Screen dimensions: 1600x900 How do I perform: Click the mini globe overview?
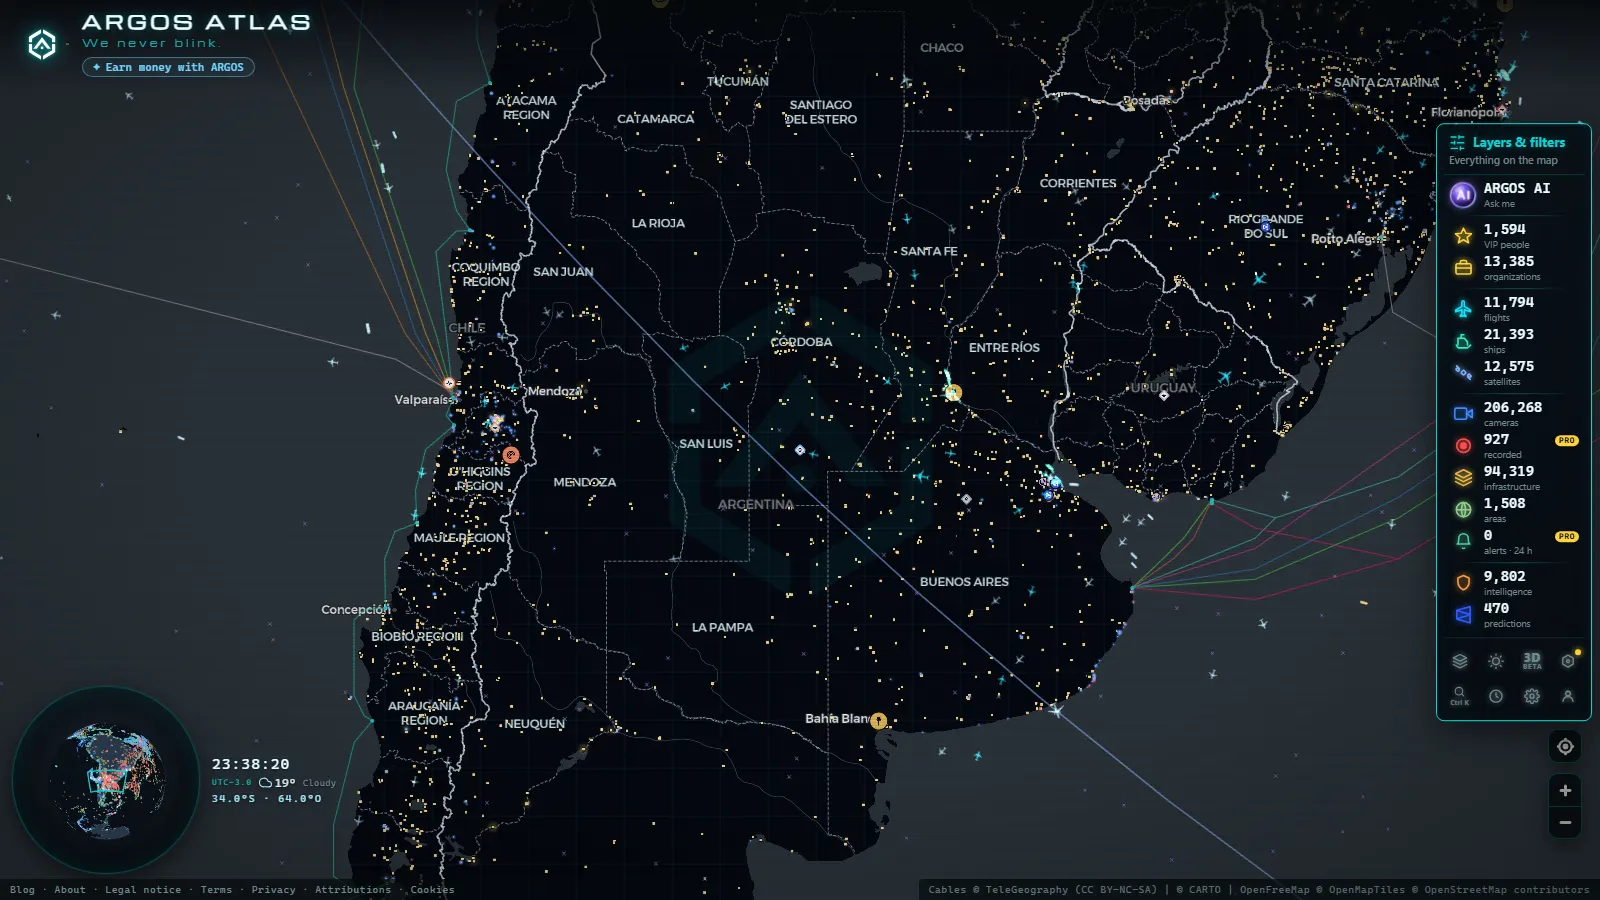coord(105,779)
